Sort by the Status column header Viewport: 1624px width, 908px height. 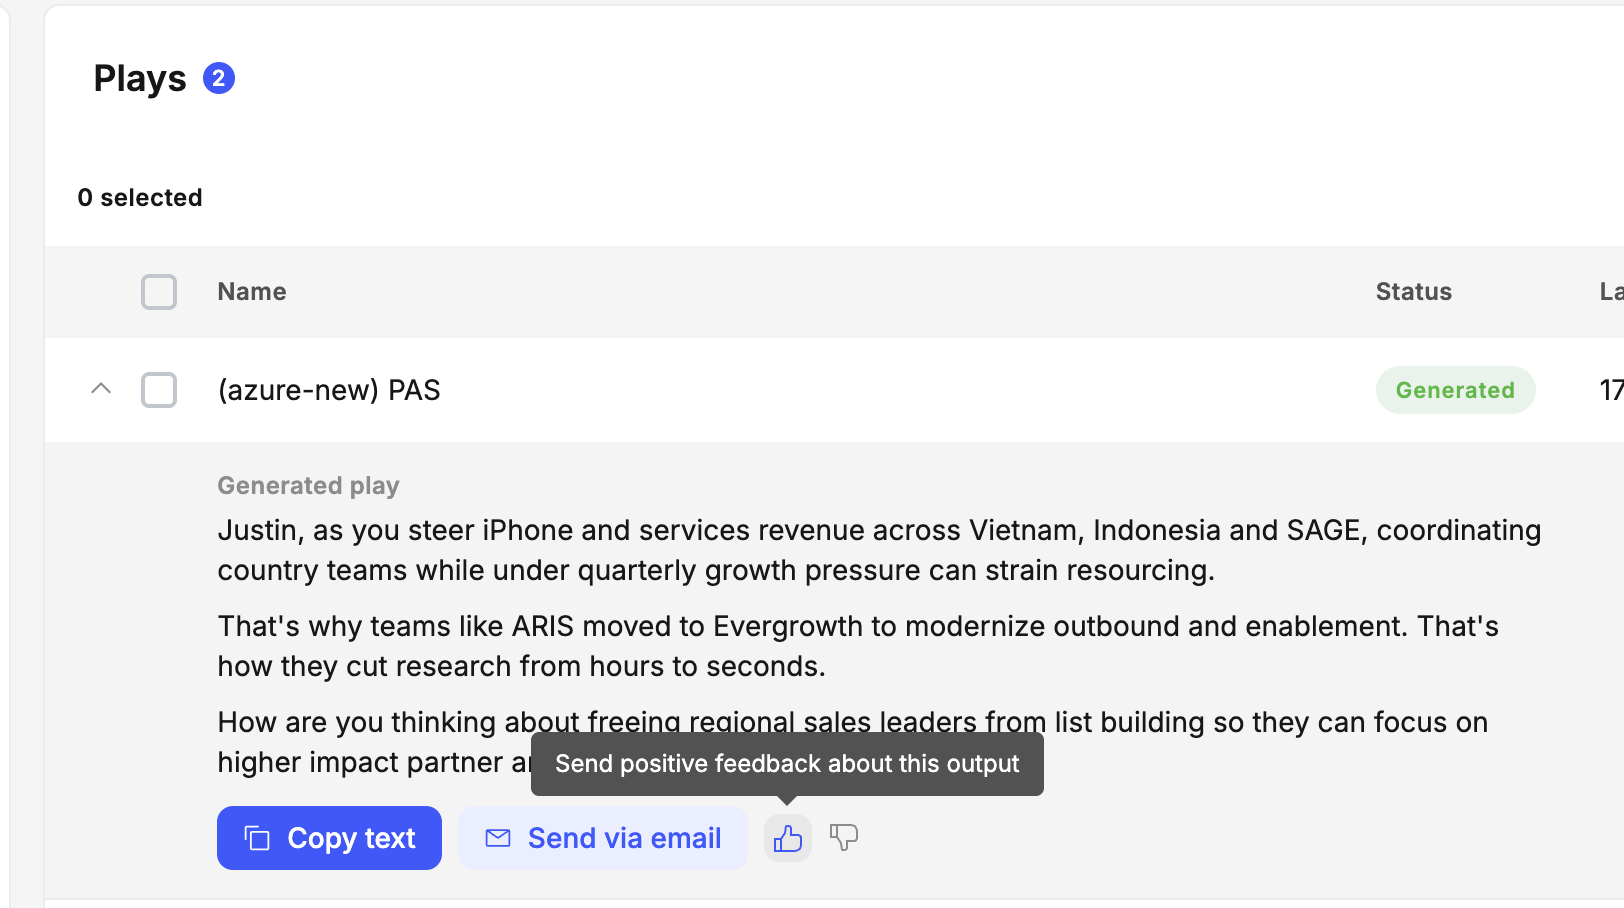click(1413, 292)
